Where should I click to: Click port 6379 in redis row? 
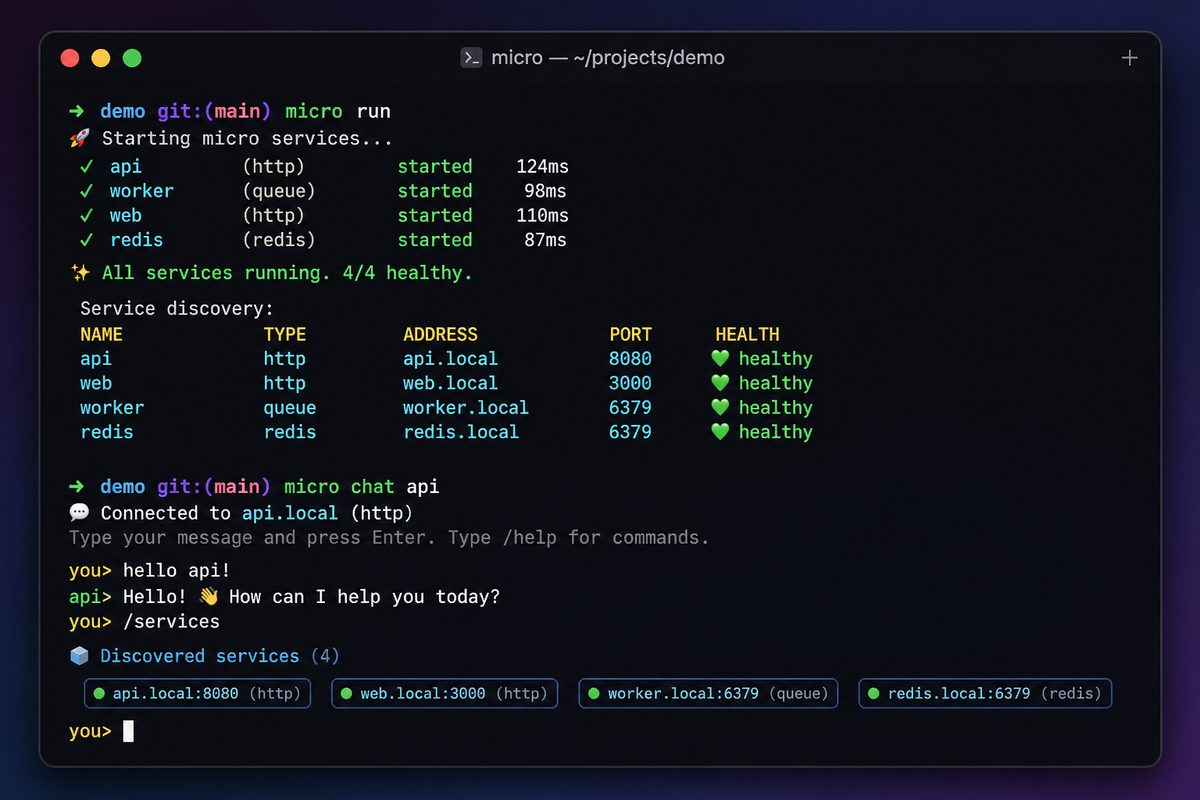[631, 432]
